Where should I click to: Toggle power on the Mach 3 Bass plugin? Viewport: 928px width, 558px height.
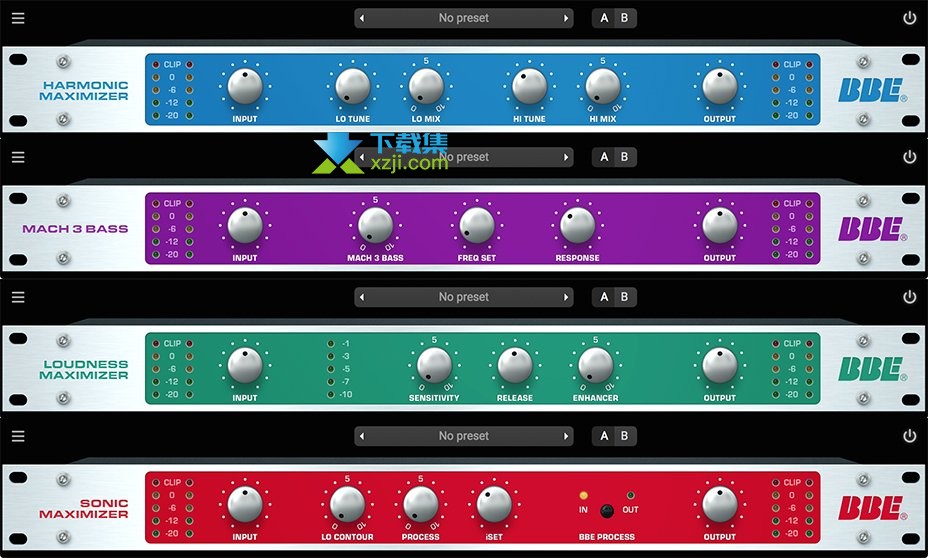[910, 157]
